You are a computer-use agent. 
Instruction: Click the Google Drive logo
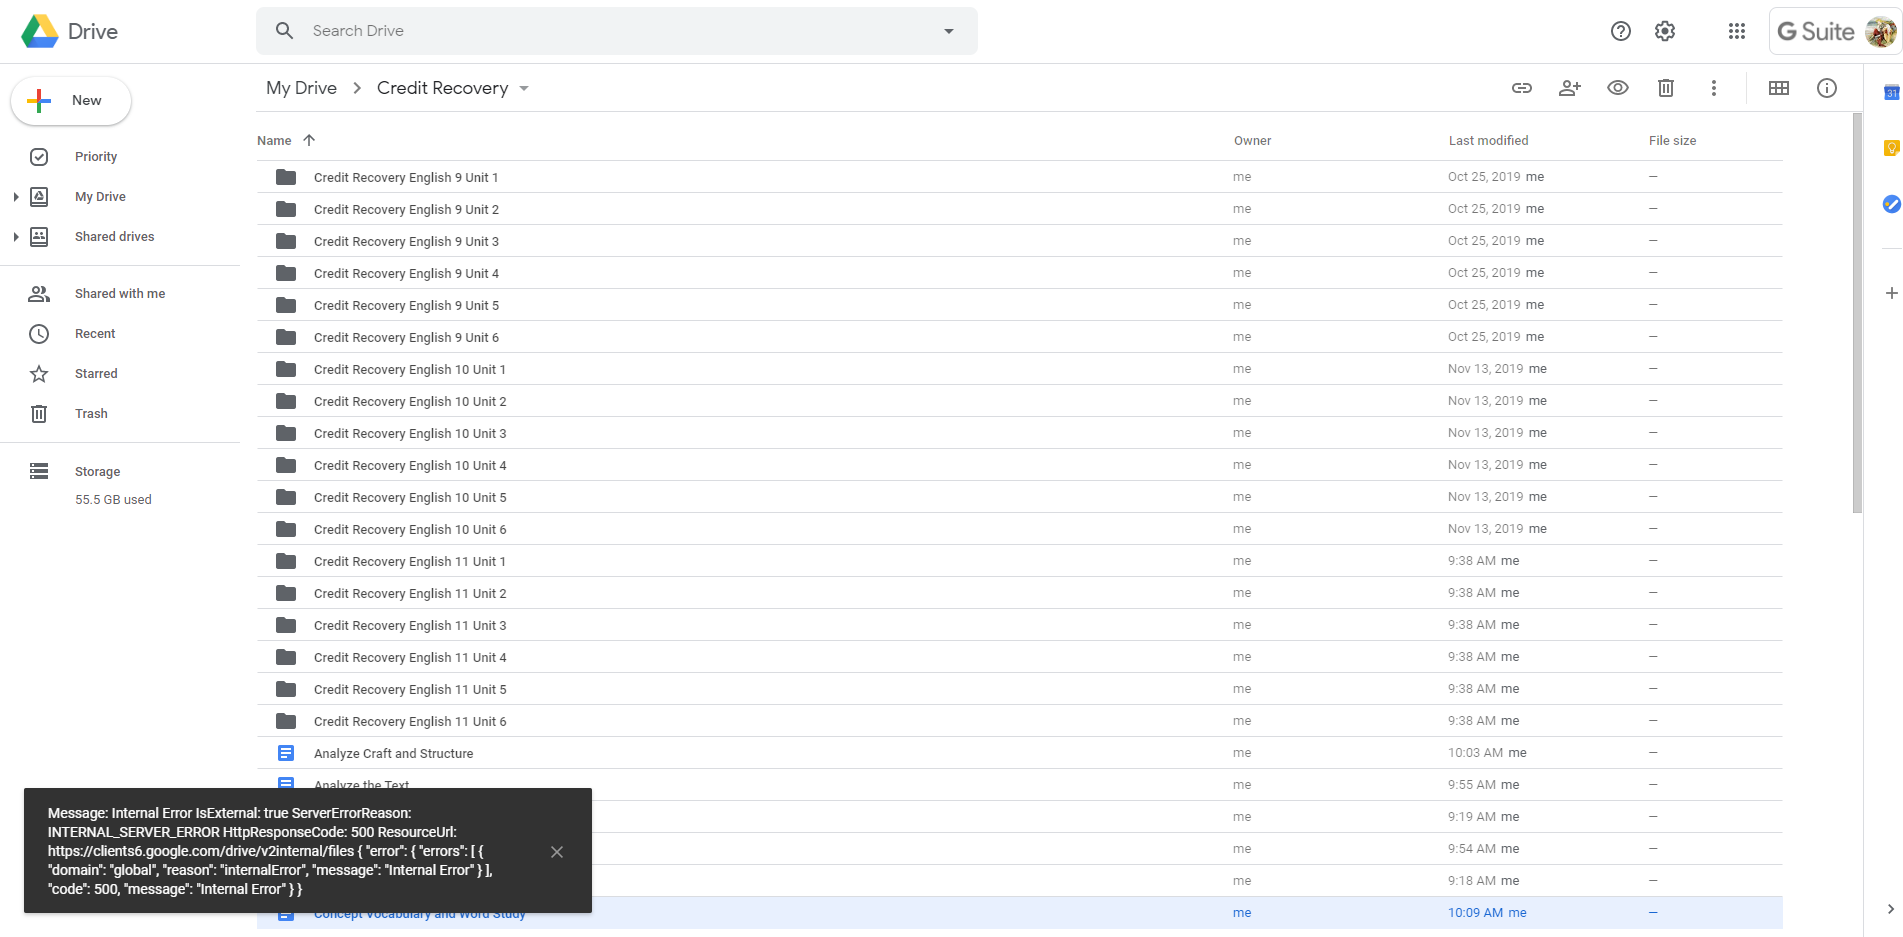(x=40, y=31)
